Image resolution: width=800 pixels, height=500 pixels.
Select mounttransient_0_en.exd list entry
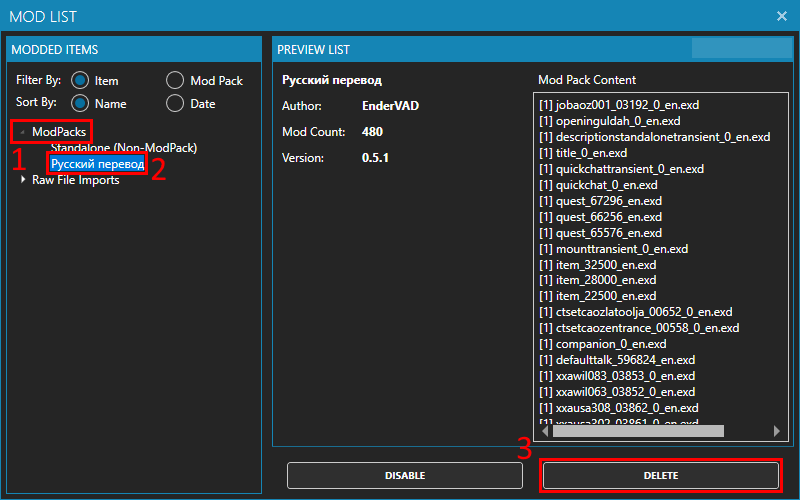[x=613, y=249]
